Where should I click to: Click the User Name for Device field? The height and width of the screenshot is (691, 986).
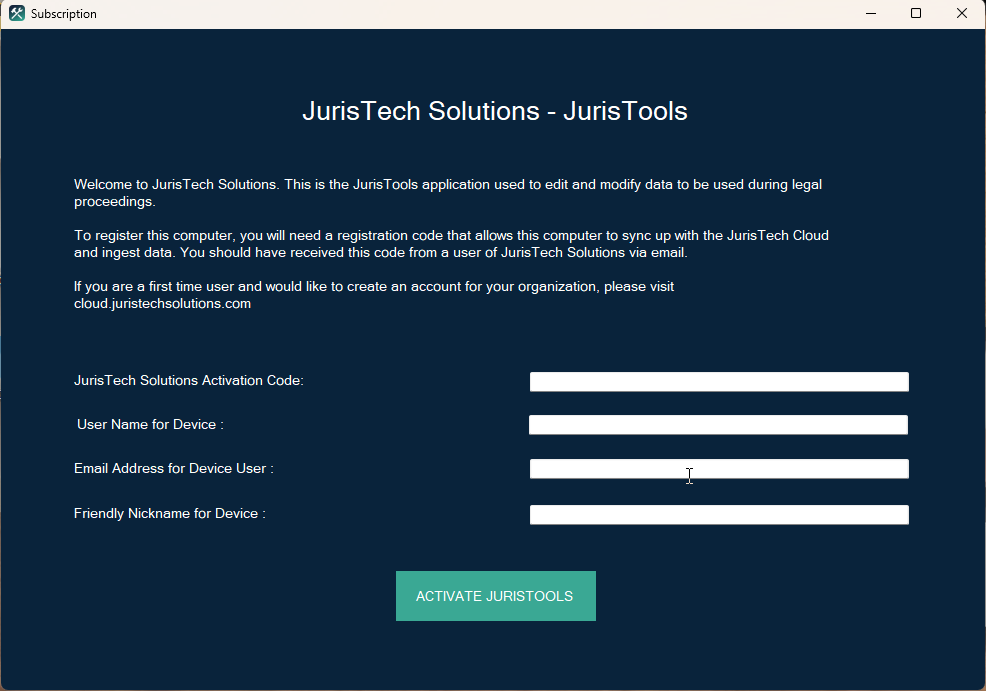pyautogui.click(x=718, y=425)
